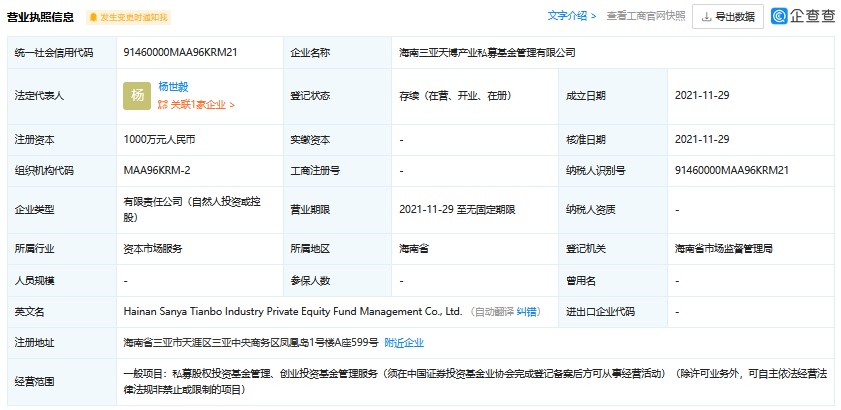The height and width of the screenshot is (410, 841).
Task: Click the 曾用名 label
Action: 580,281
